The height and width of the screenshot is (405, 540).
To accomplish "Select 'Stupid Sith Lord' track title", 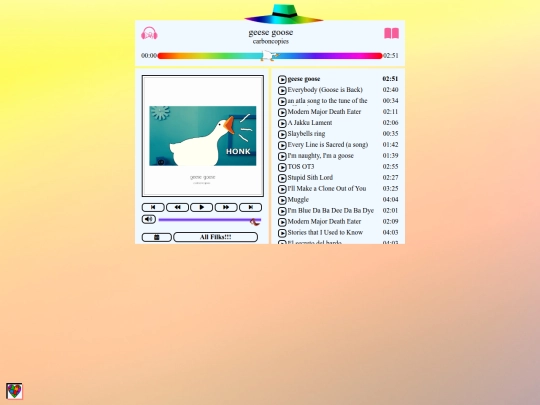I will 310,178.
